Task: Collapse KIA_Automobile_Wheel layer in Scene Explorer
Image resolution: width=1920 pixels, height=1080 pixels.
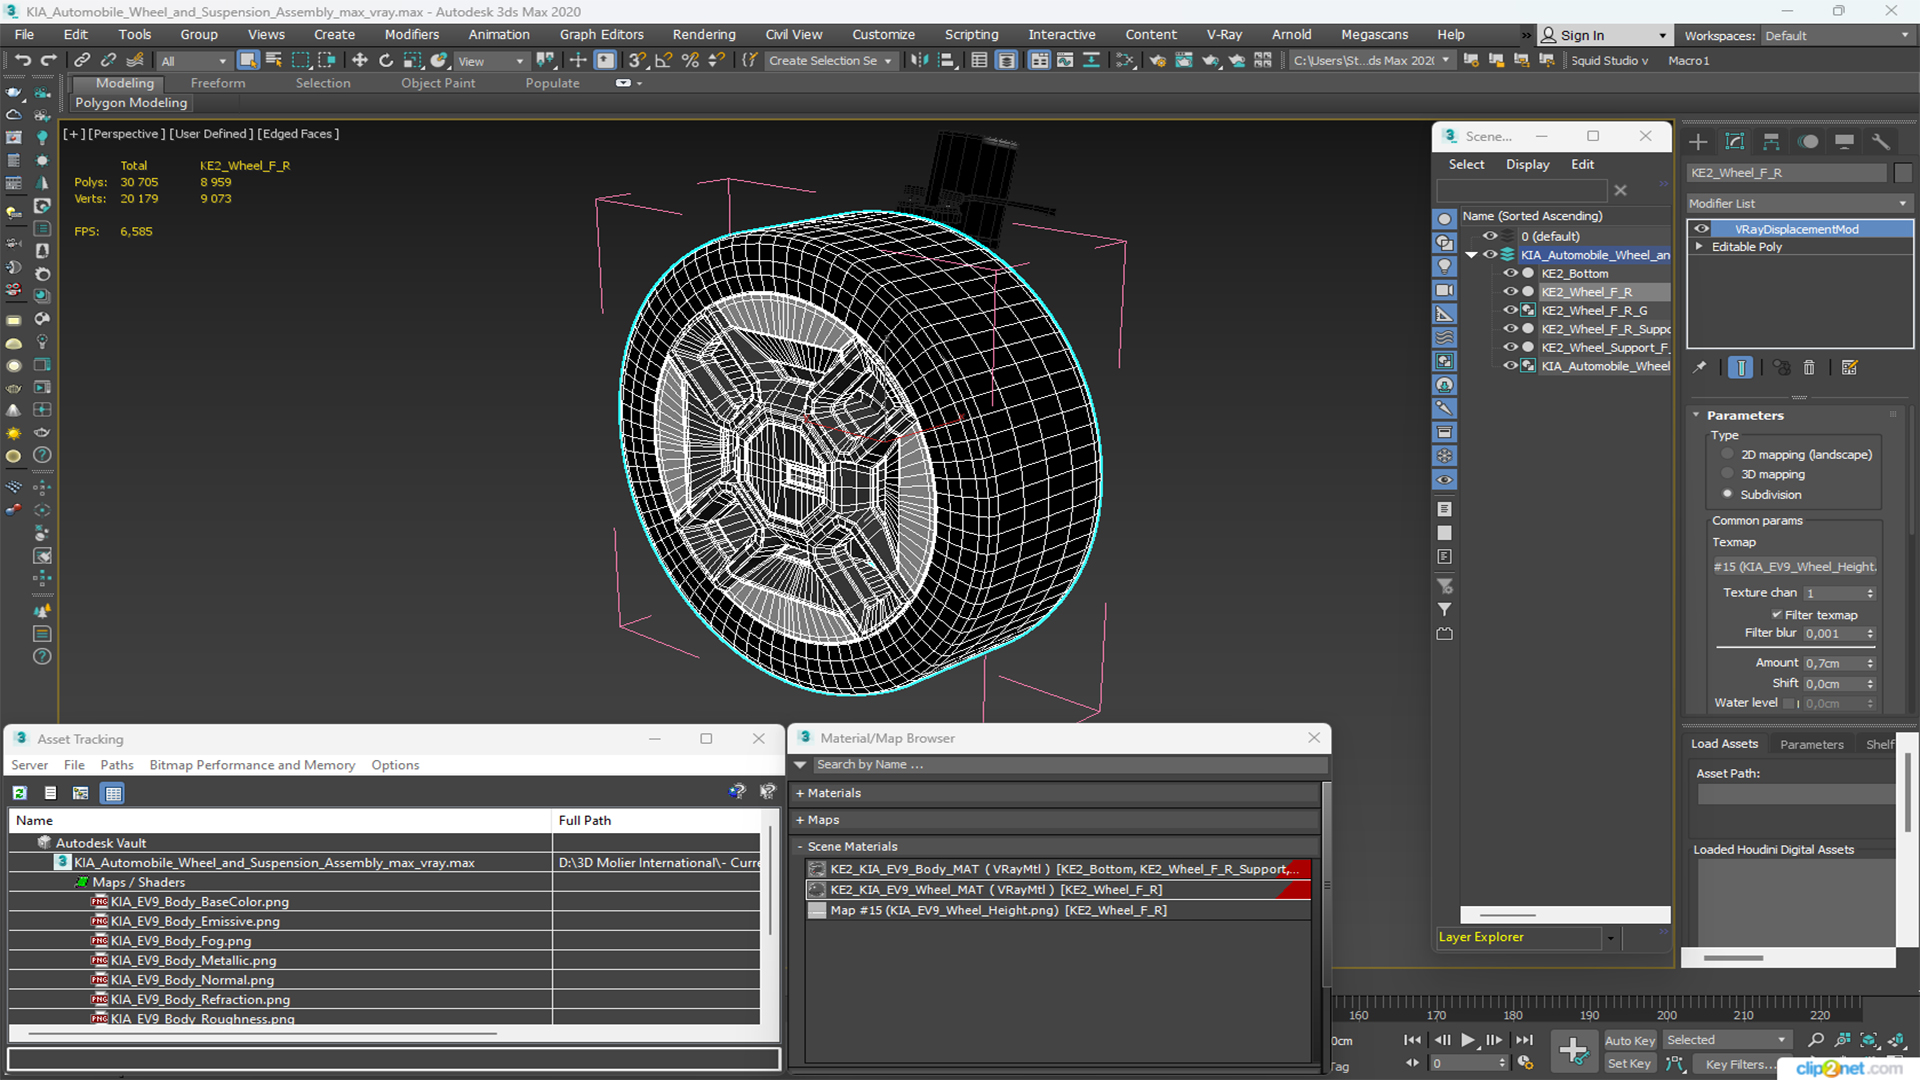Action: [x=1471, y=255]
